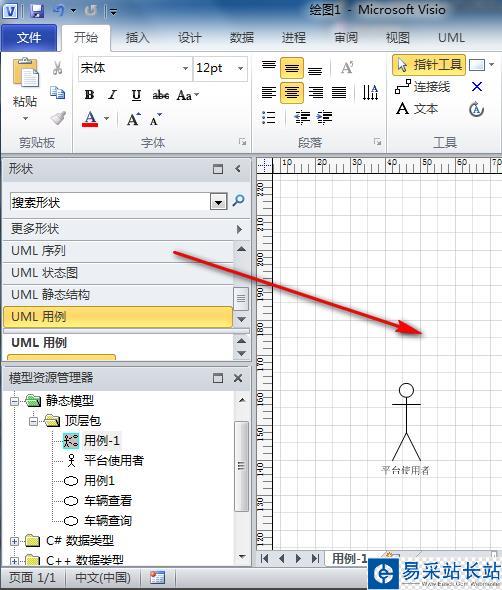Click the Cut scissors icon

[x=57, y=68]
